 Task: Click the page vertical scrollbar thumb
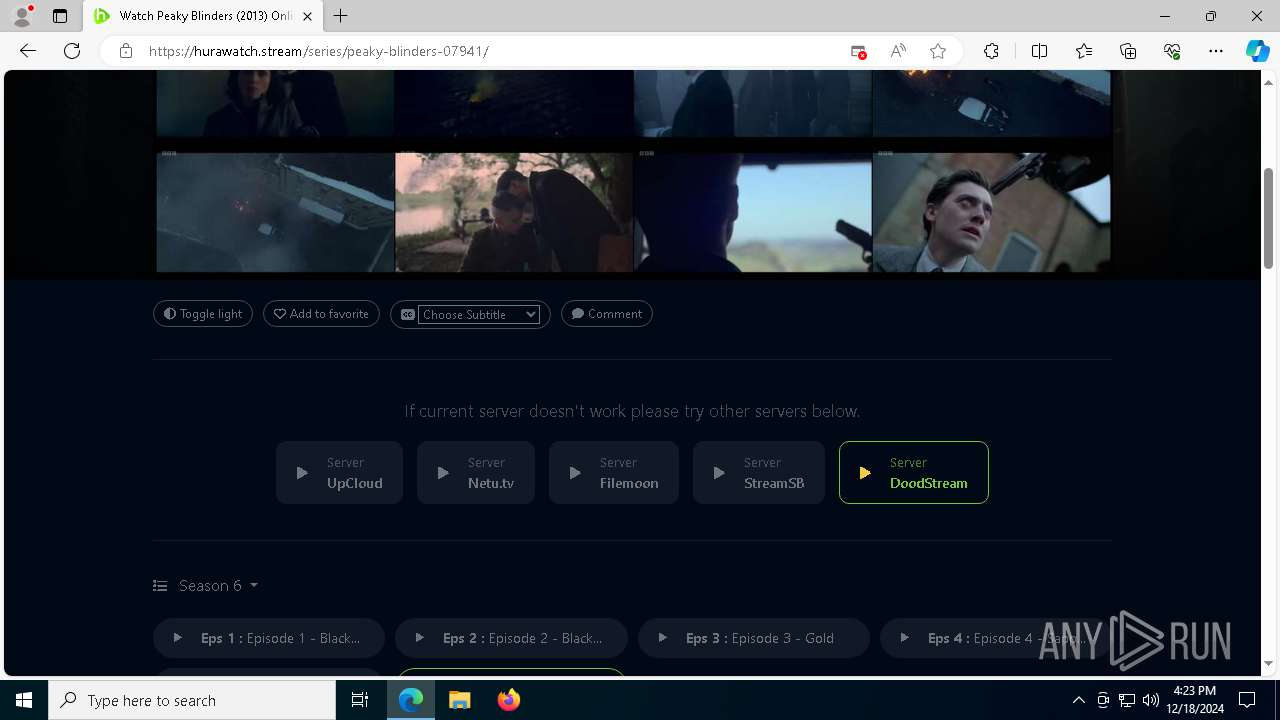point(1268,218)
